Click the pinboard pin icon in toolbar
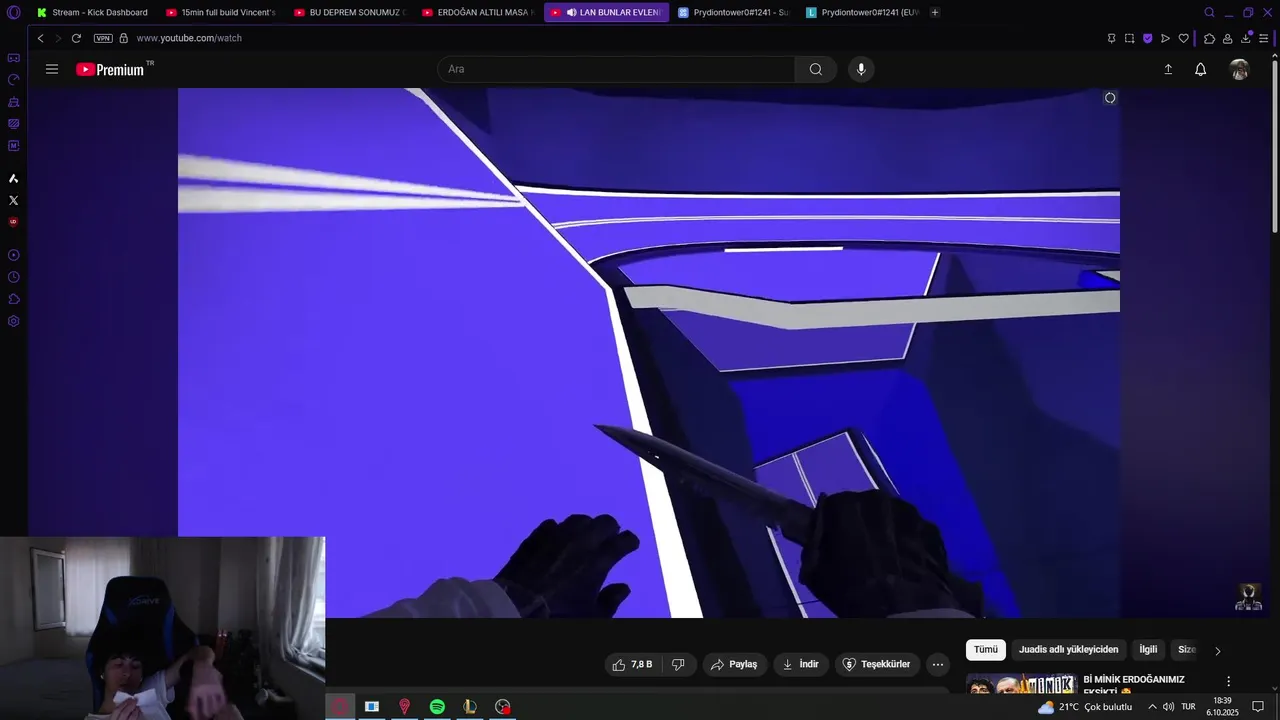 click(1111, 38)
